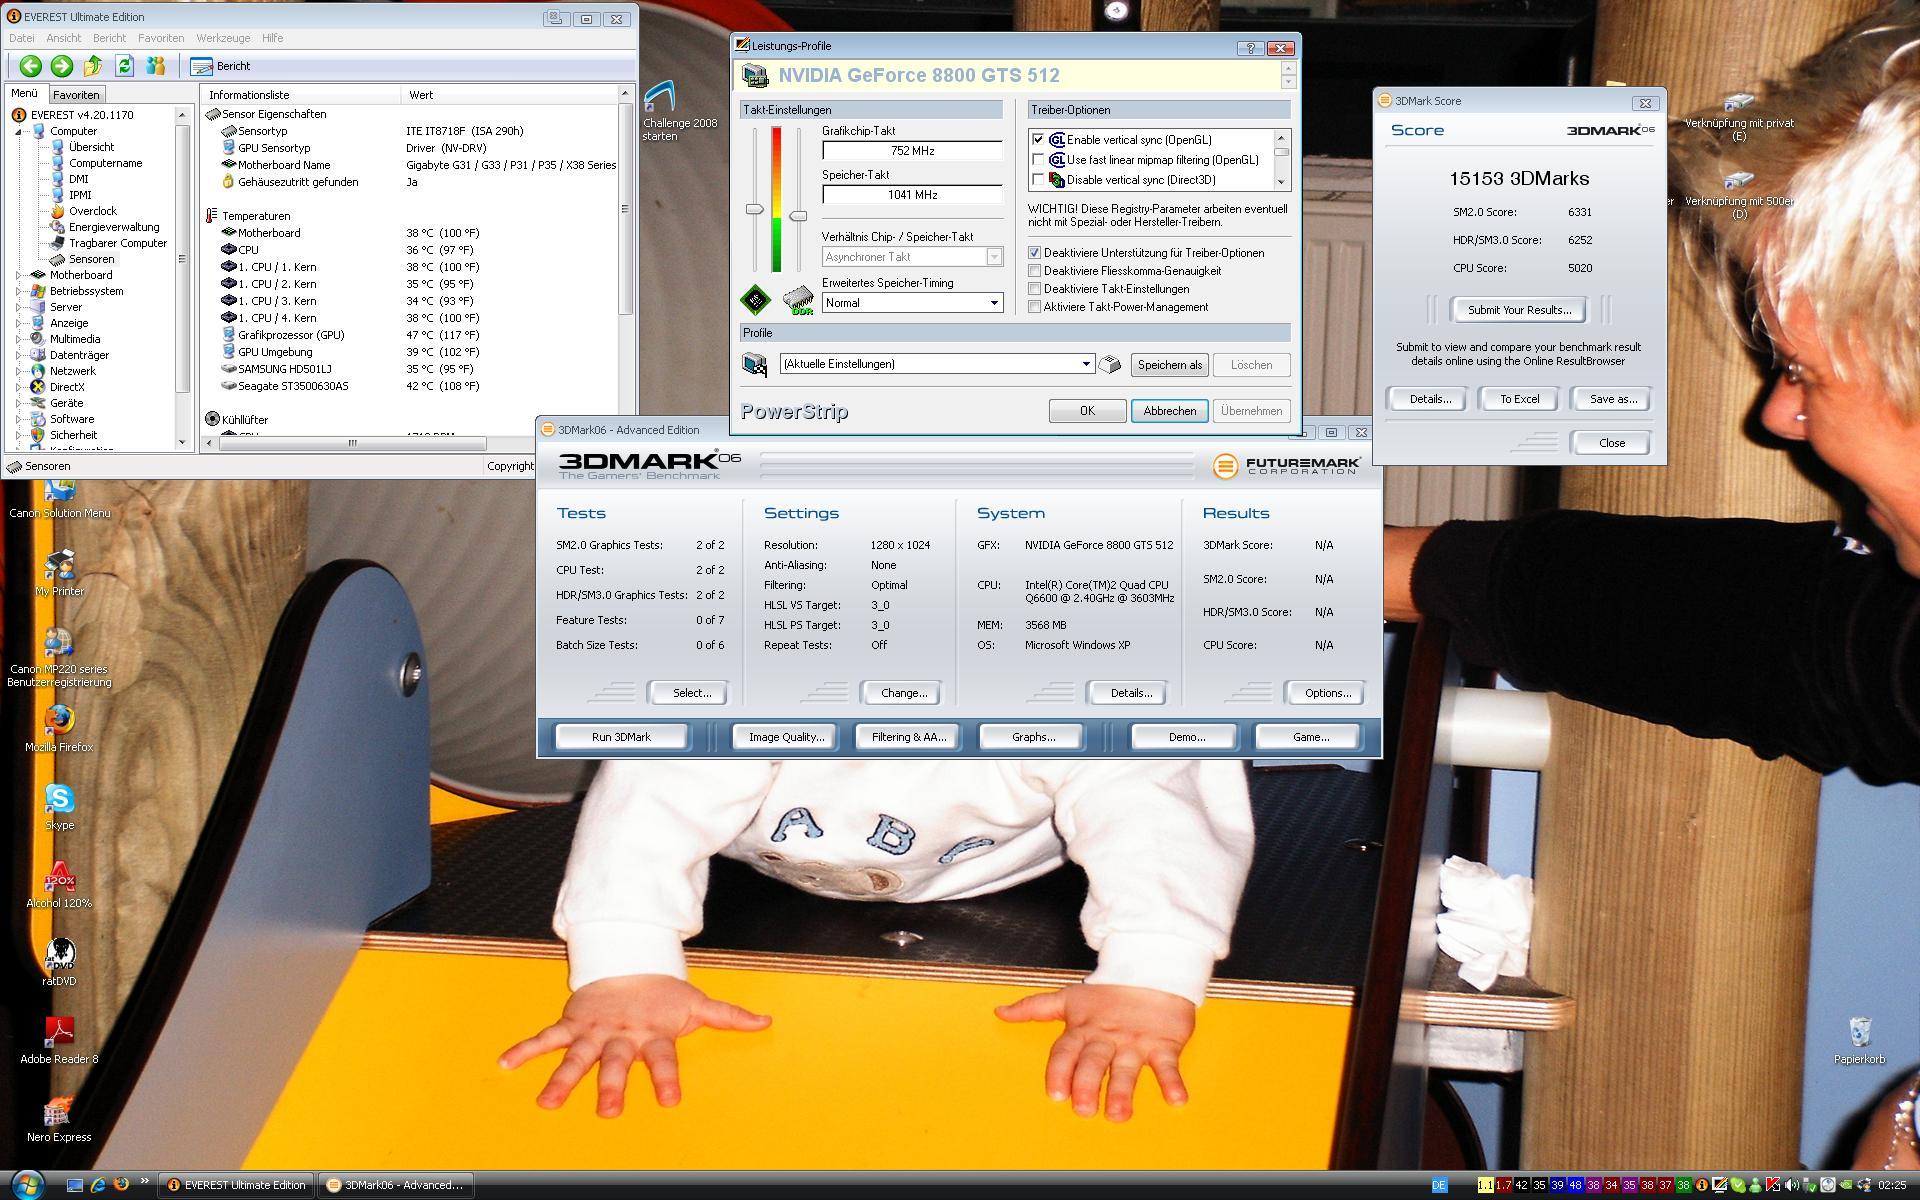Select the Papierkorb recycle bin icon
The height and width of the screenshot is (1200, 1920).
[1860, 1040]
